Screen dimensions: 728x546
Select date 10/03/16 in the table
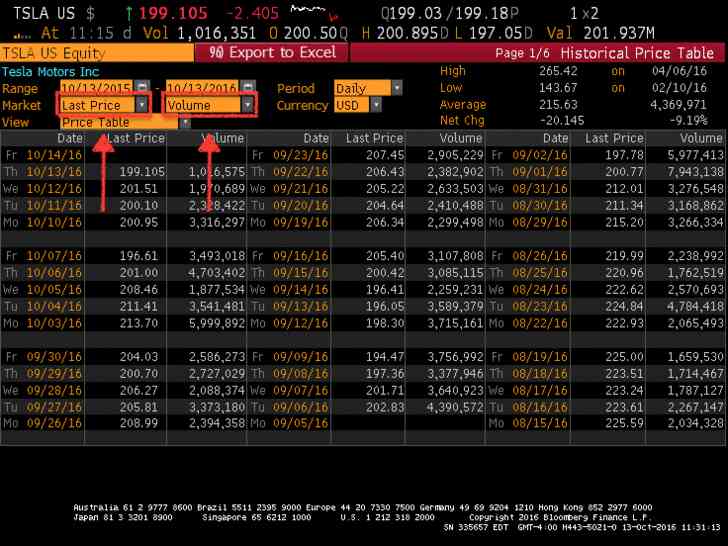[x=54, y=323]
